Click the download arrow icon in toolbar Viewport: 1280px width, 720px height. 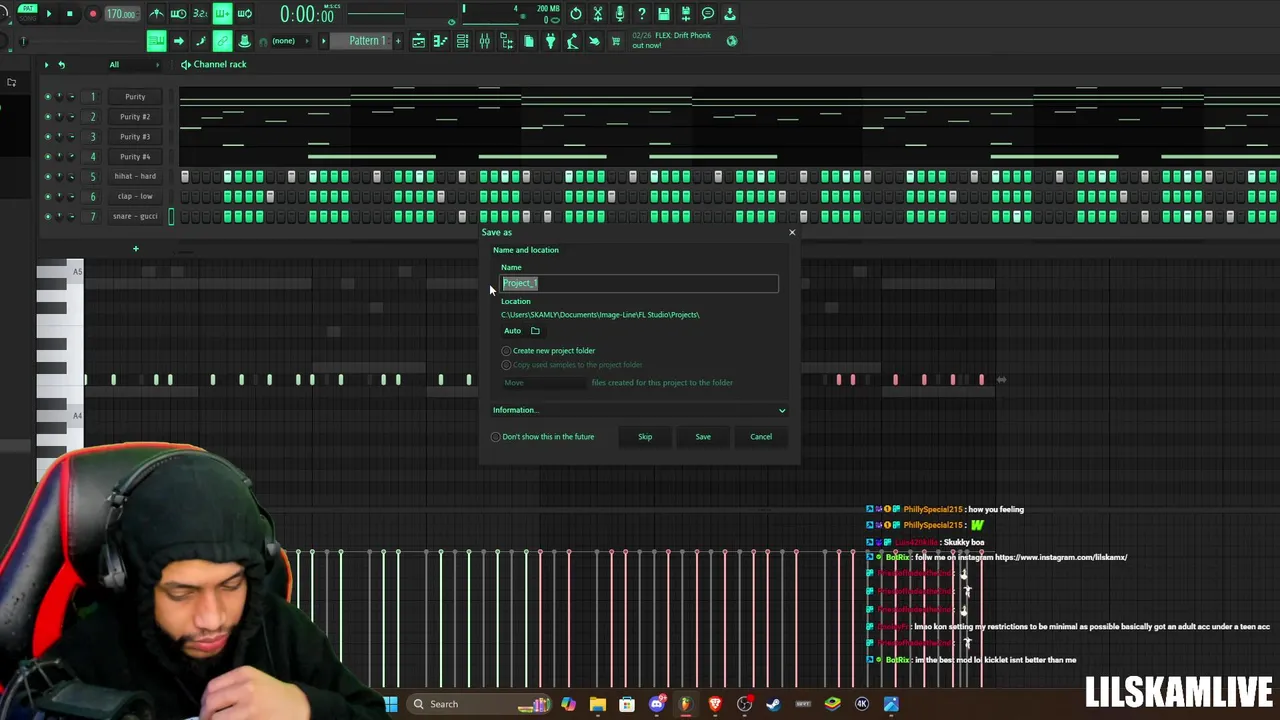point(729,14)
